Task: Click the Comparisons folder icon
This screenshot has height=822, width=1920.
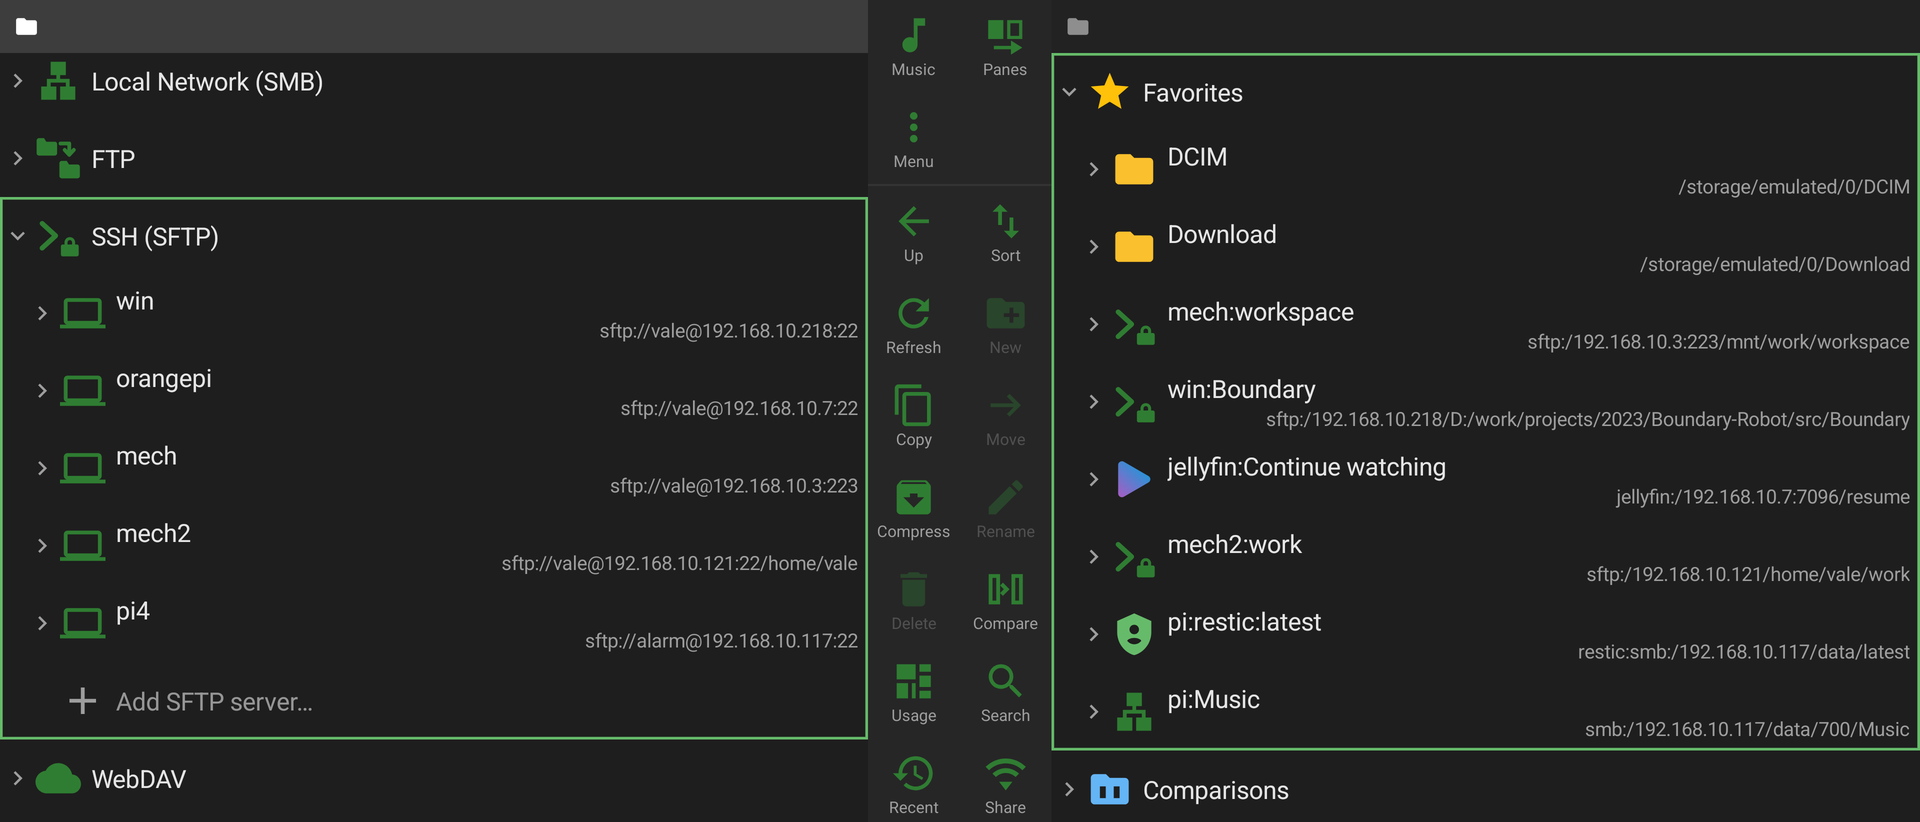Action: [x=1109, y=790]
